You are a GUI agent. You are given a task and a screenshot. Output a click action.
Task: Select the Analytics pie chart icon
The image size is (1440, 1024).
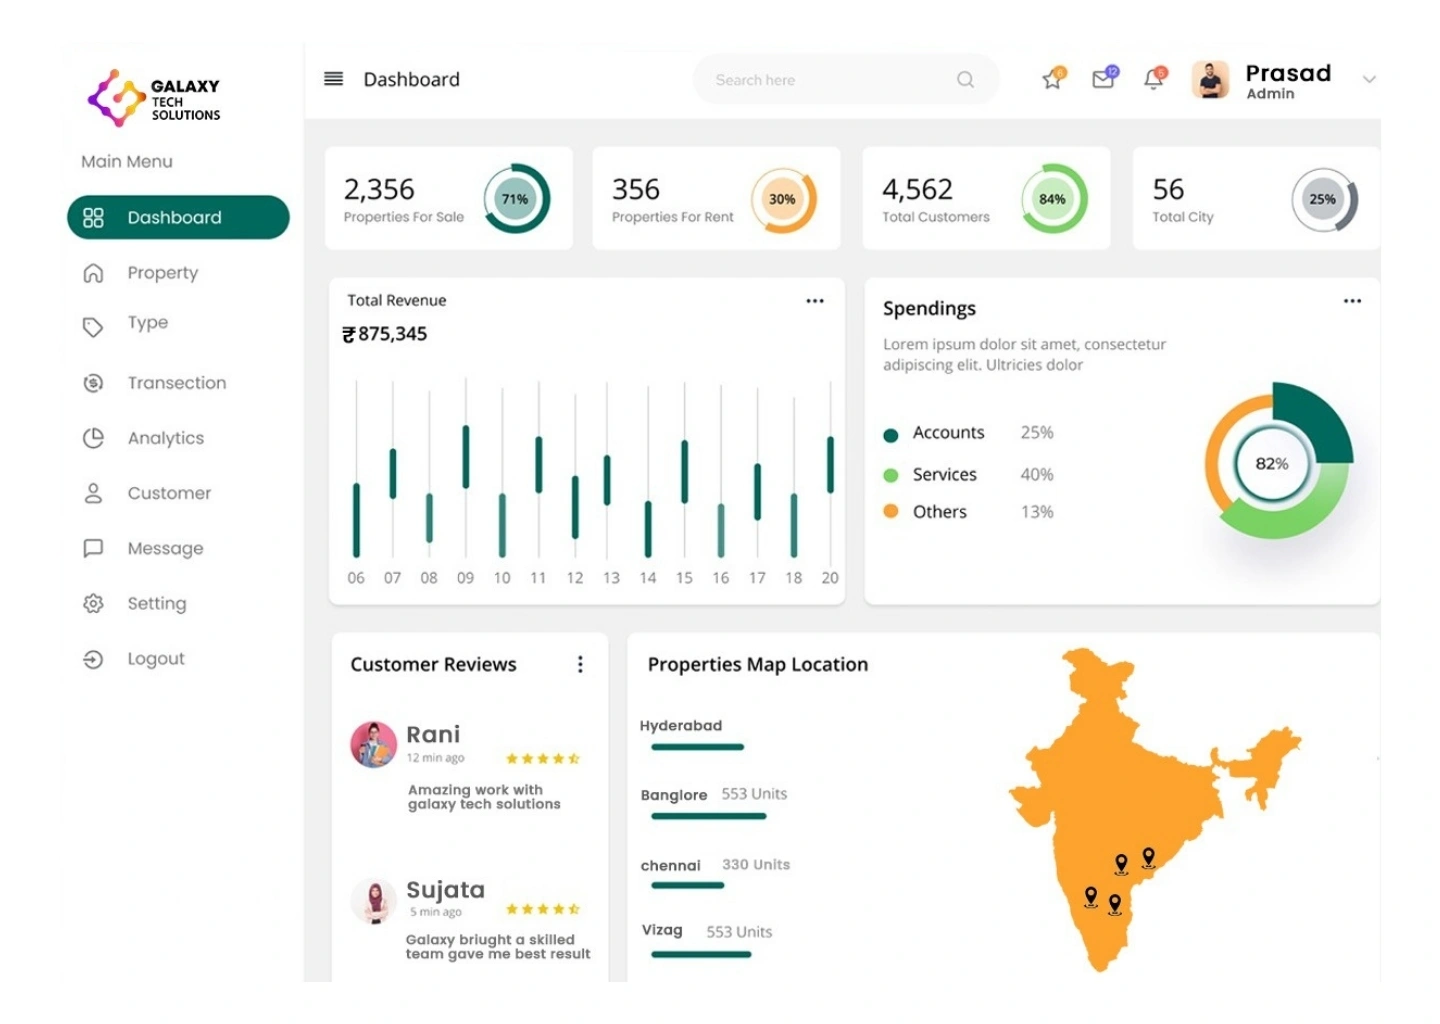pos(93,438)
